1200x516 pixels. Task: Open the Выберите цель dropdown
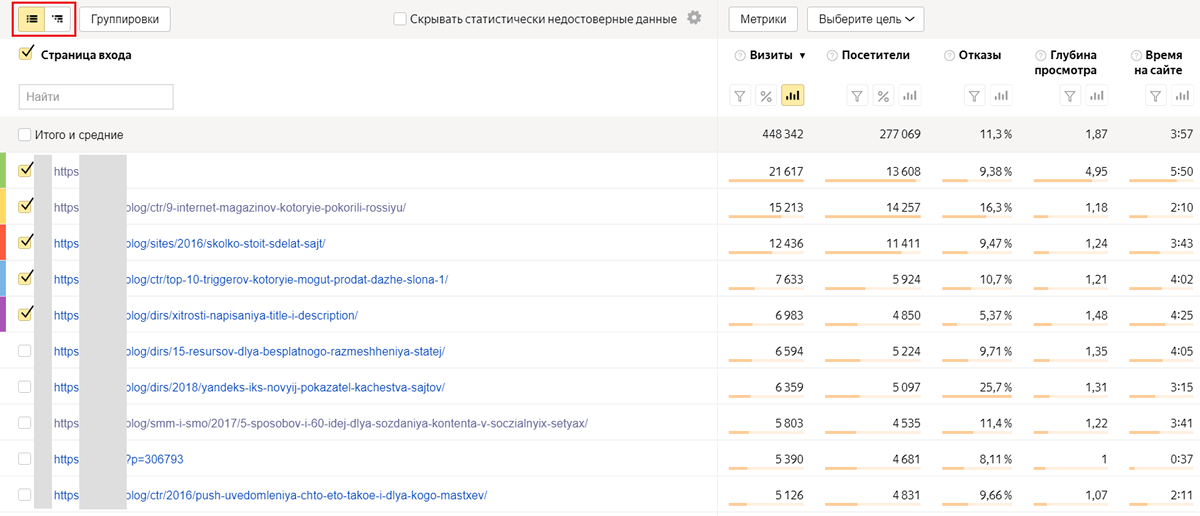click(865, 19)
